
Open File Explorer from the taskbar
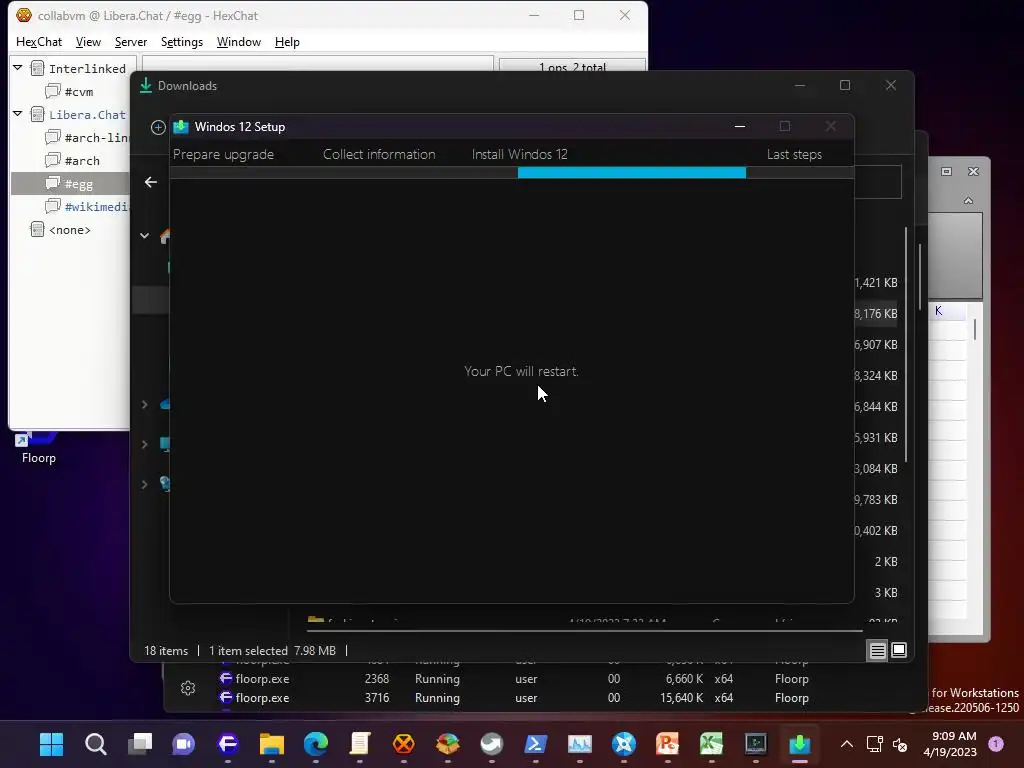click(x=272, y=744)
